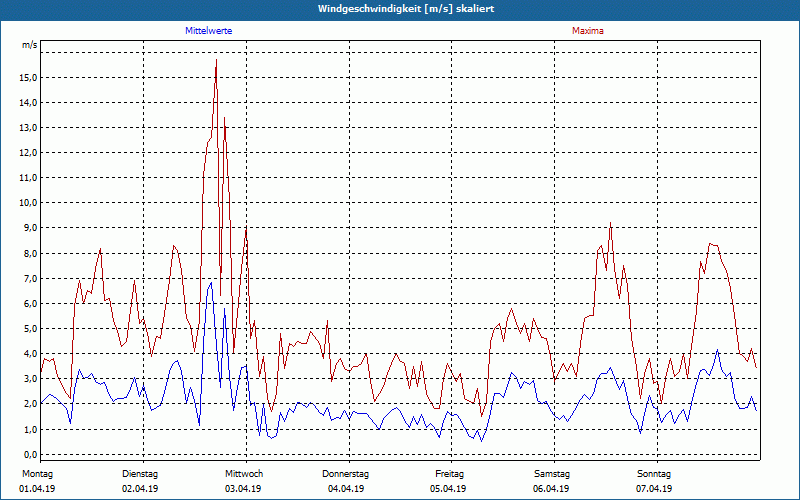Click the 'Montag' day label
Screen dimensions: 800x500
tap(37, 474)
